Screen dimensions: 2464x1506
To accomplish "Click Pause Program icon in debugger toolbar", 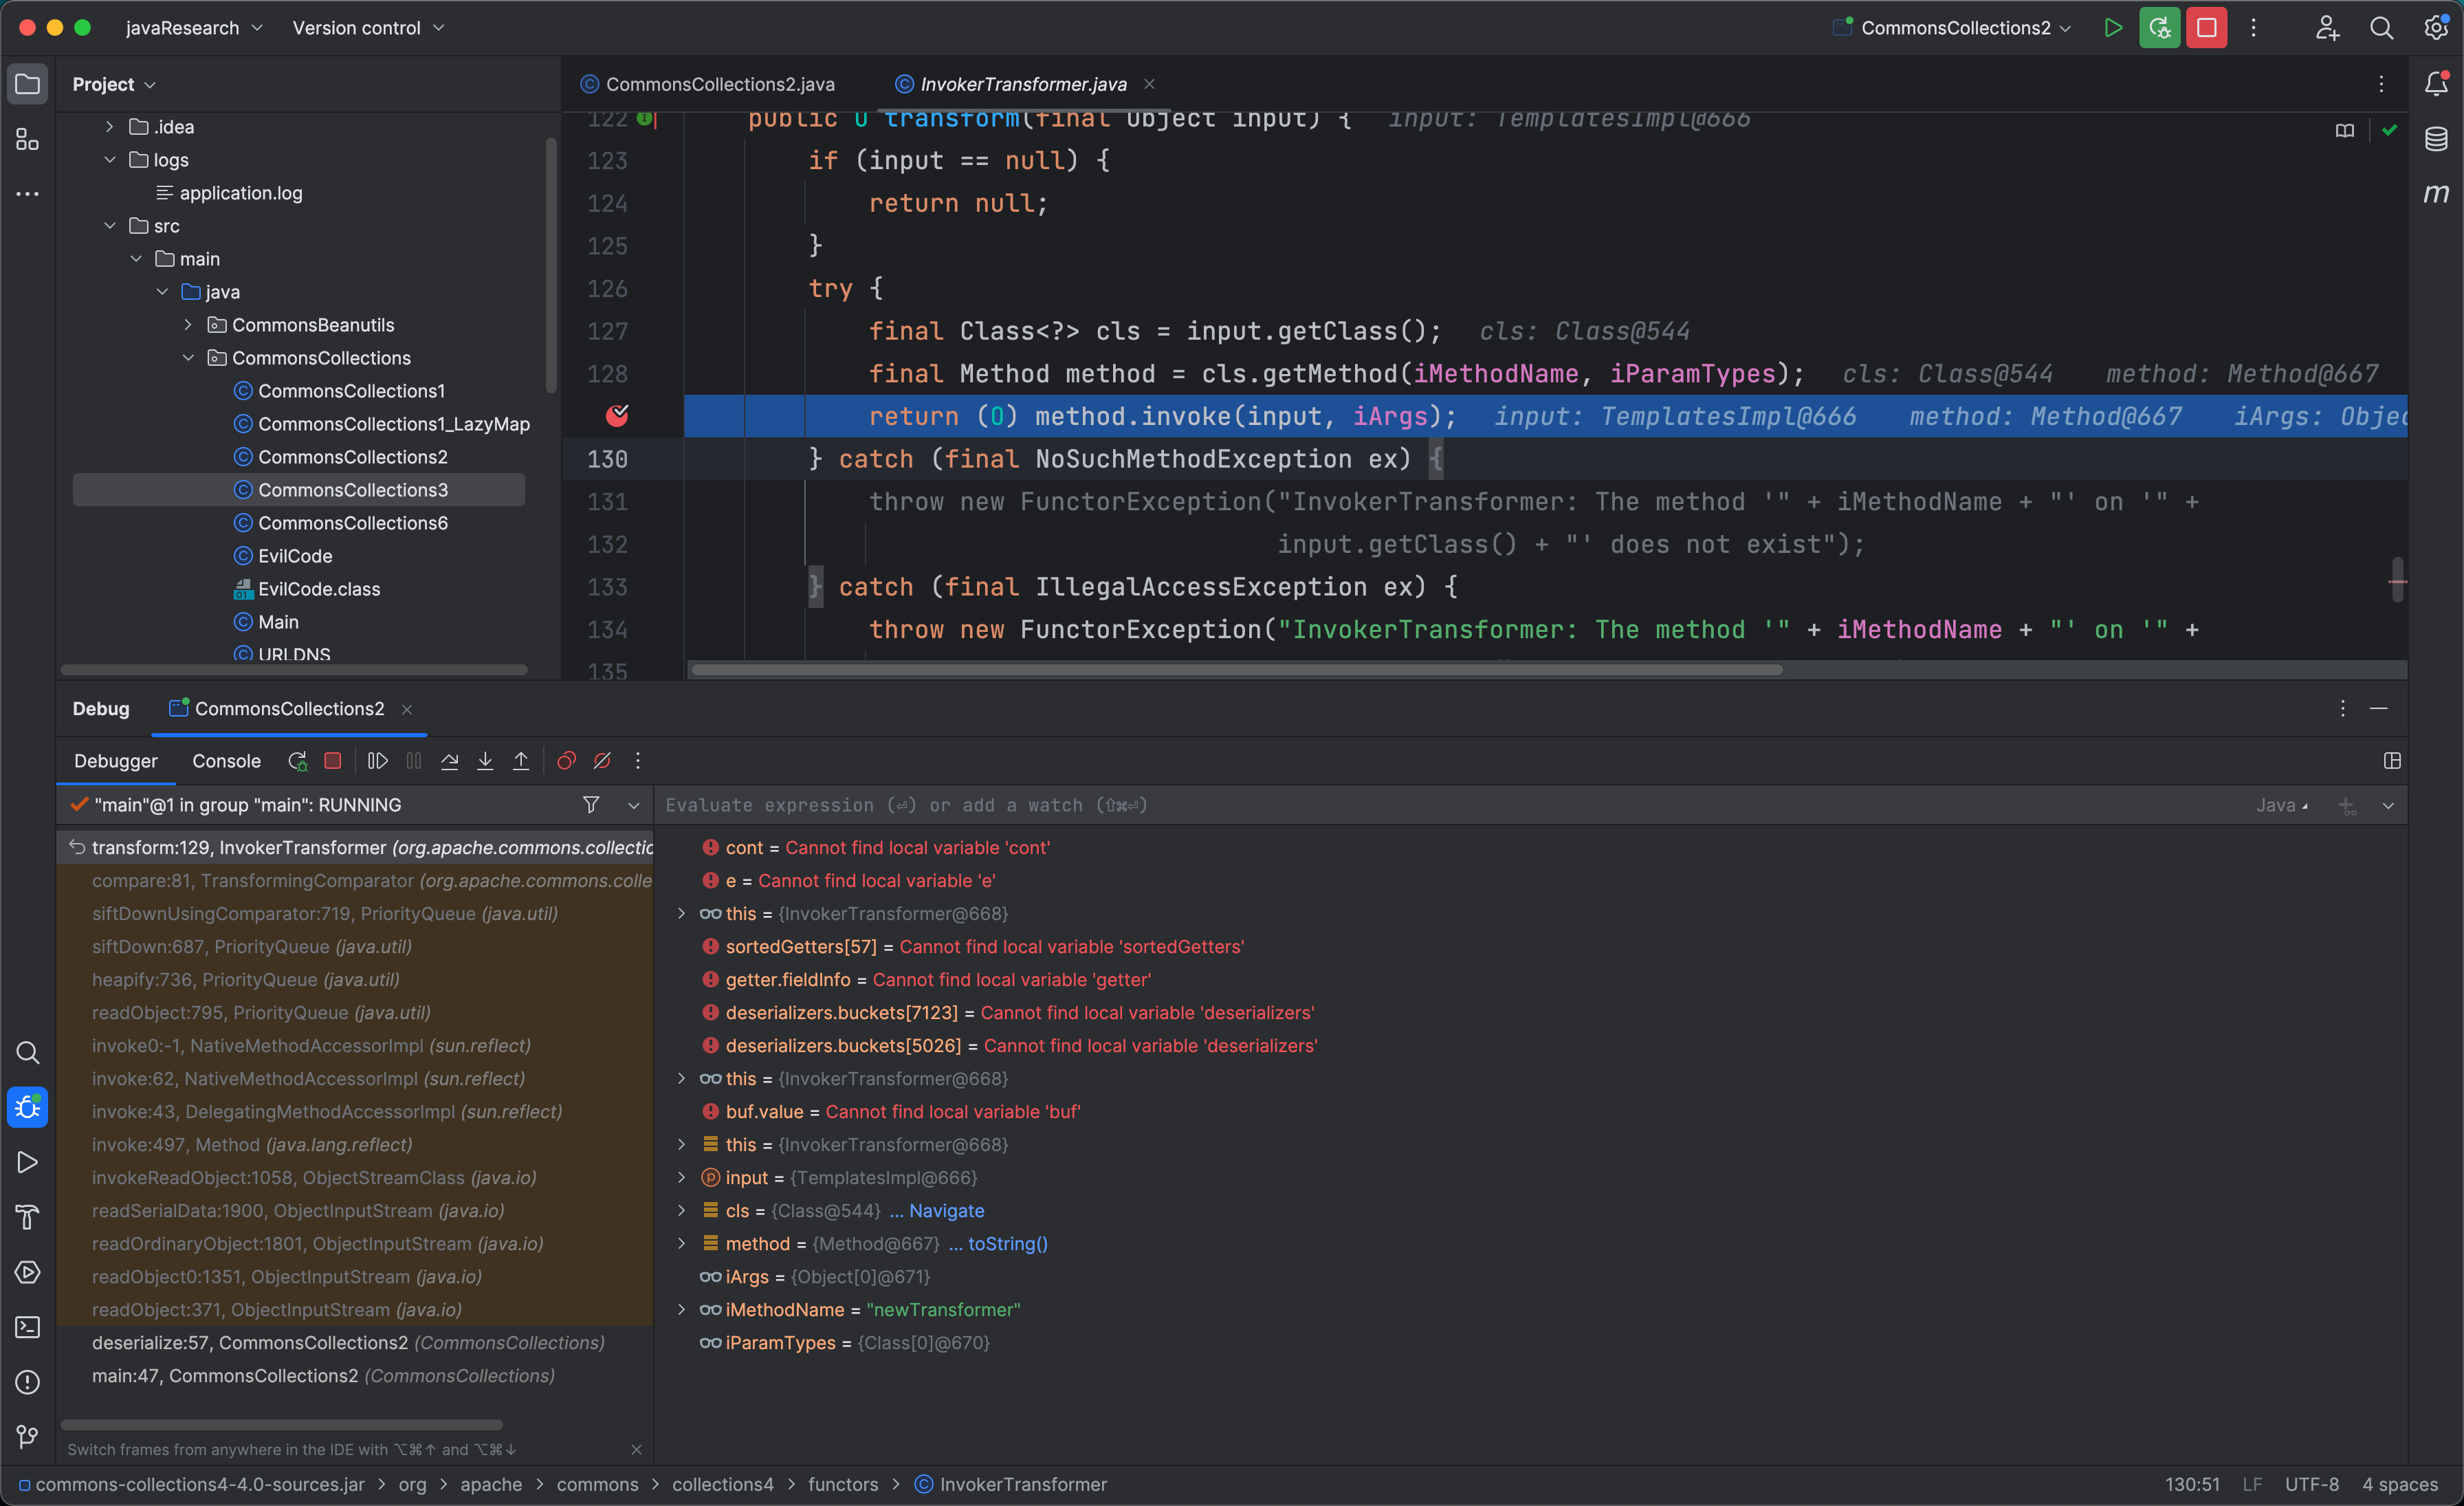I will (413, 761).
